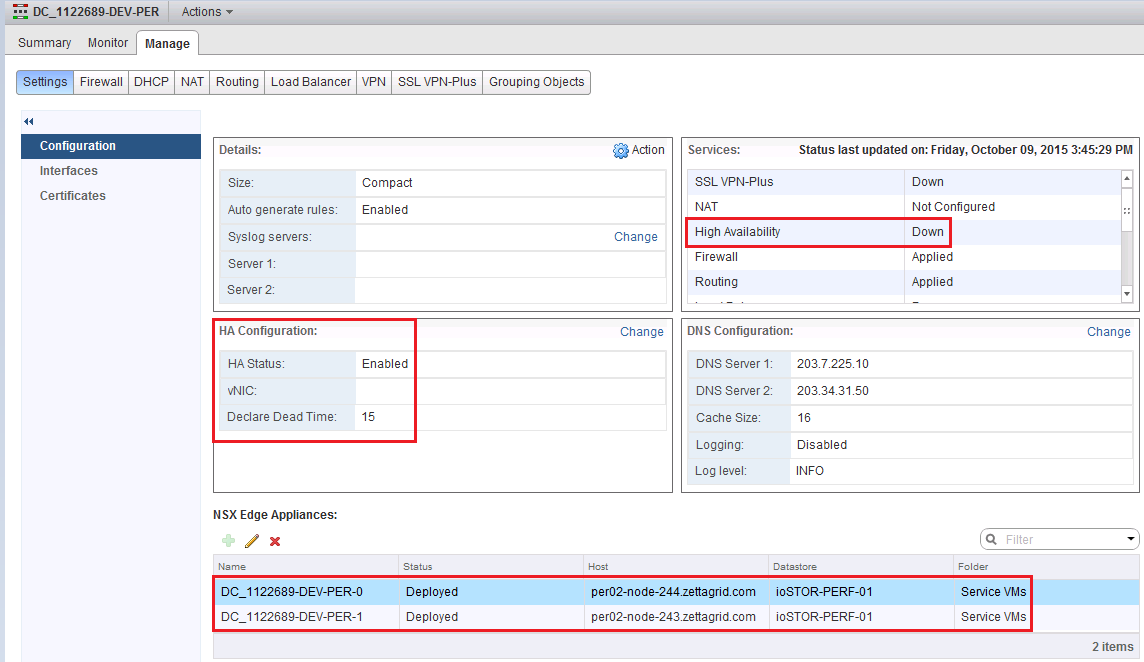Image resolution: width=1144 pixels, height=662 pixels.
Task: Click the green add appliance plus icon
Action: point(228,541)
